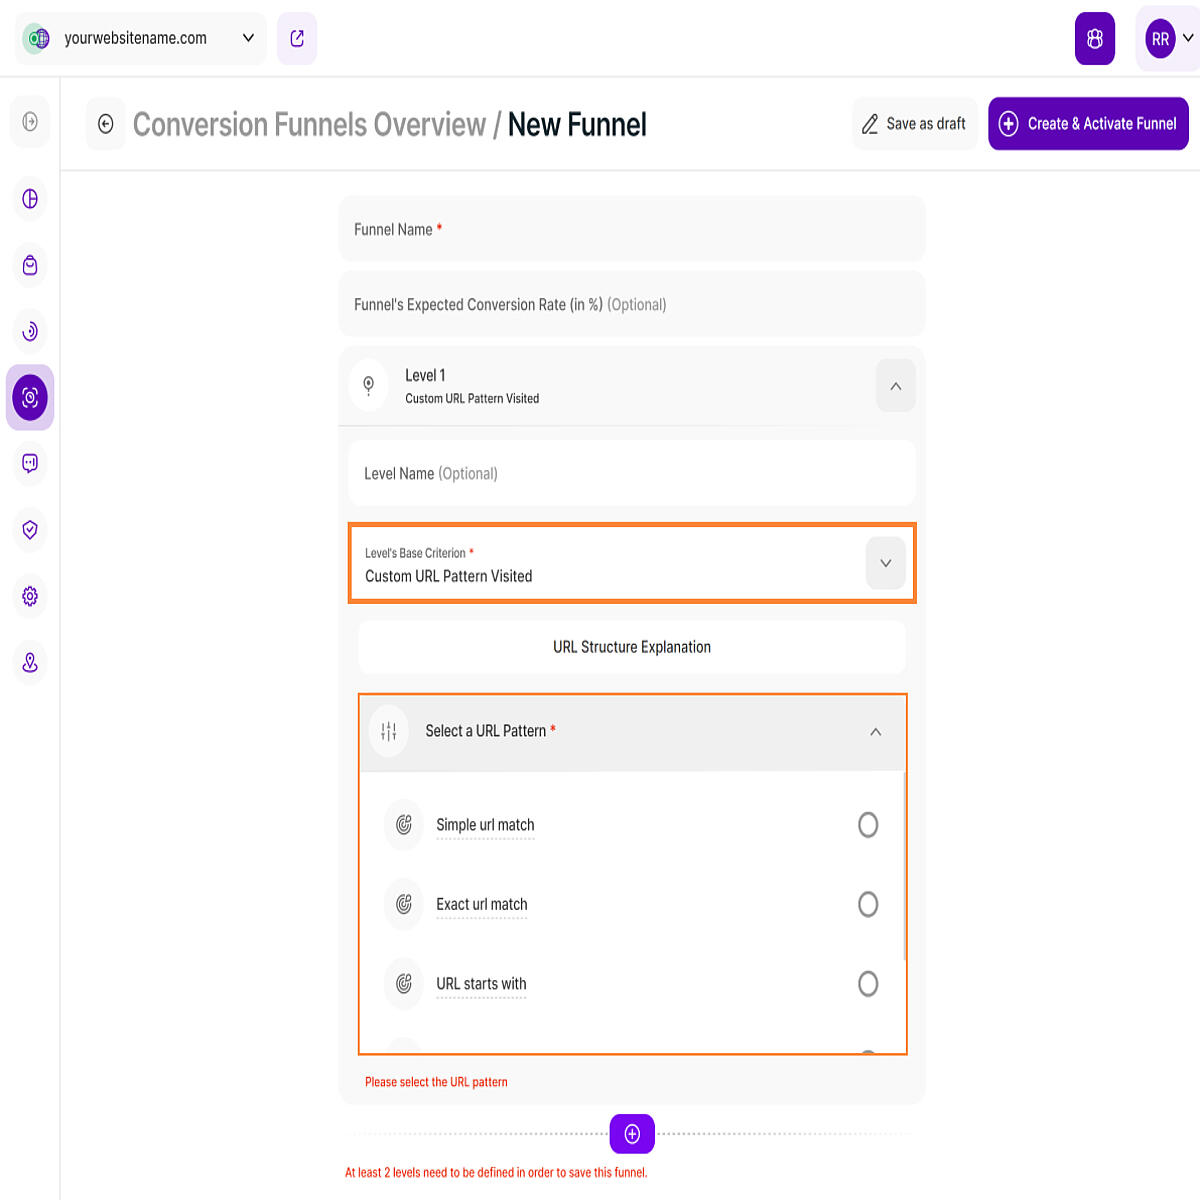Click the sliders icon beside Select a URL Pattern

click(x=389, y=731)
